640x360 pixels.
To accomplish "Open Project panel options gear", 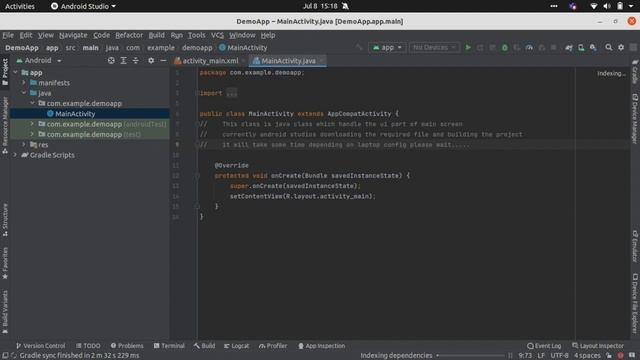I will [x=151, y=60].
